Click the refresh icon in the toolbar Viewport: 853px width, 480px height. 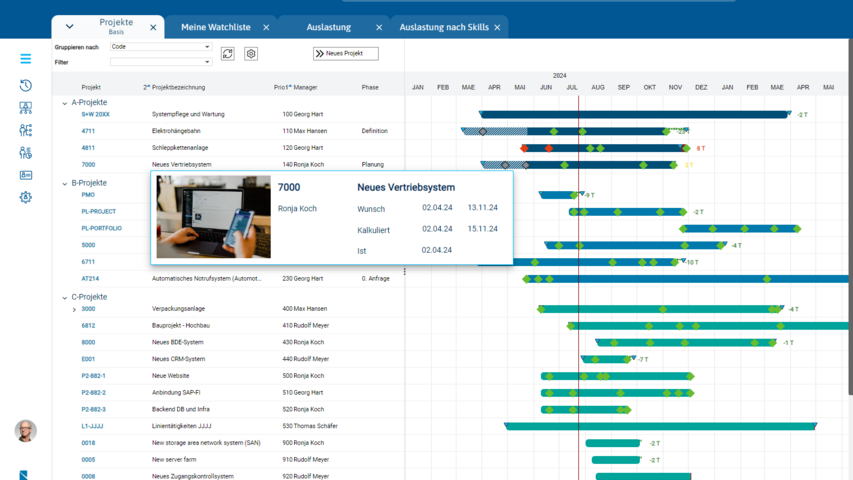227,54
